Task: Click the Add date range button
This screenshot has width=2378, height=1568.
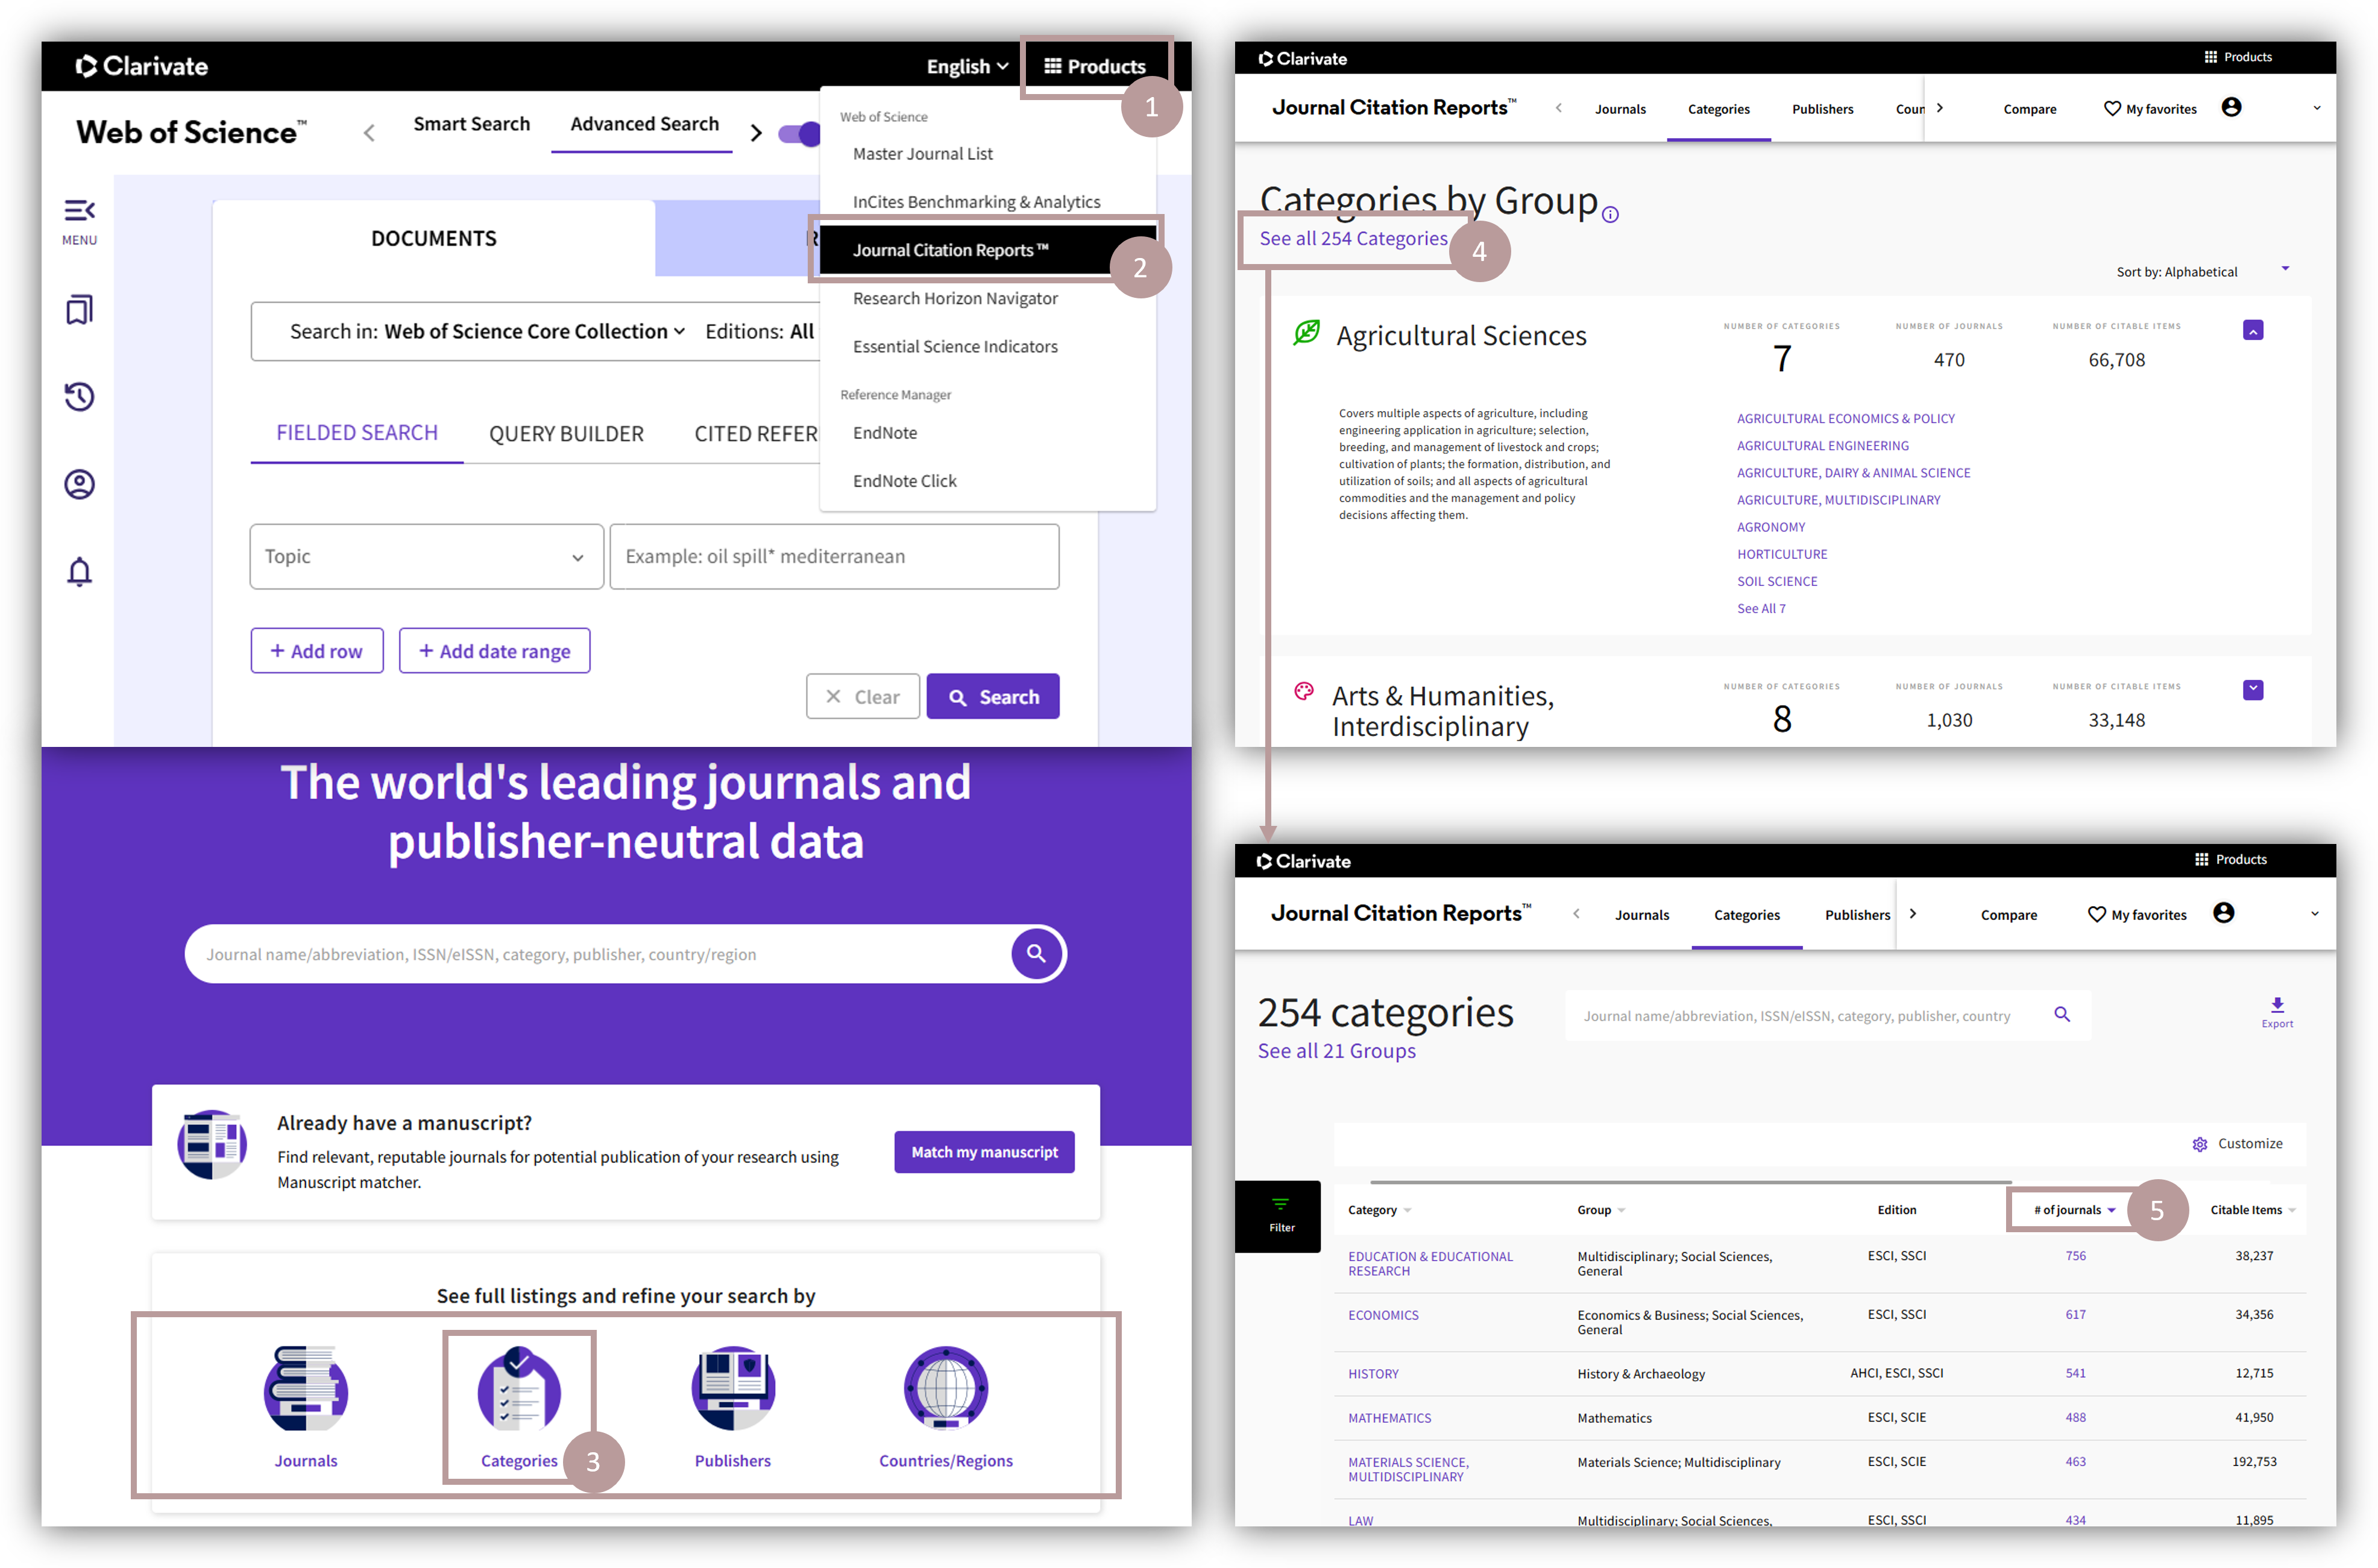Action: 494,651
